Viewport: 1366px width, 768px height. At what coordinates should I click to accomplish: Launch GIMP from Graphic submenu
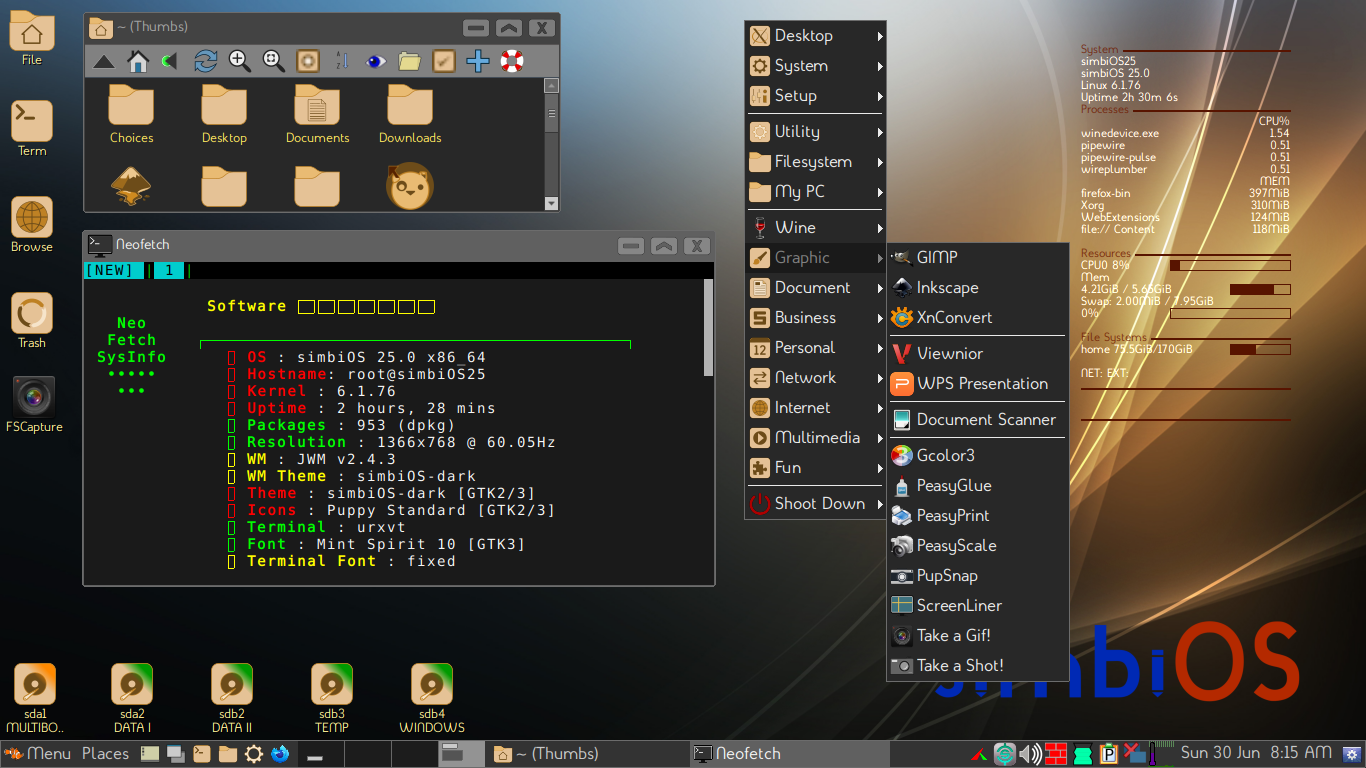(x=978, y=258)
